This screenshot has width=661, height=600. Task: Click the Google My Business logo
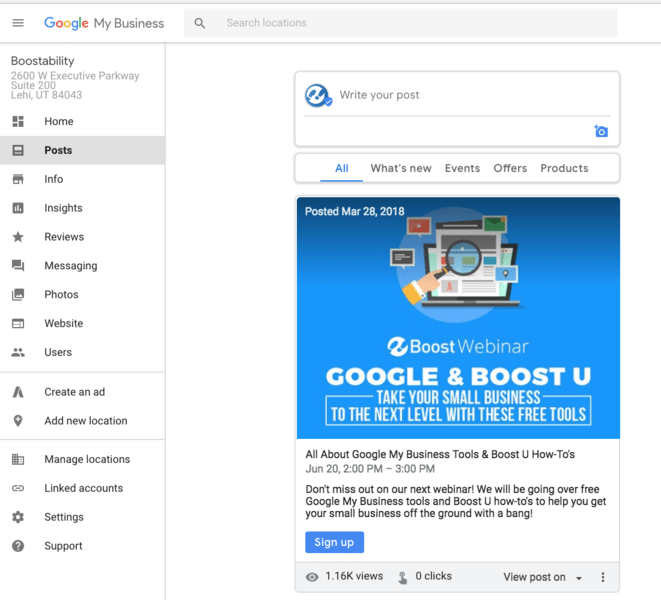pyautogui.click(x=104, y=23)
